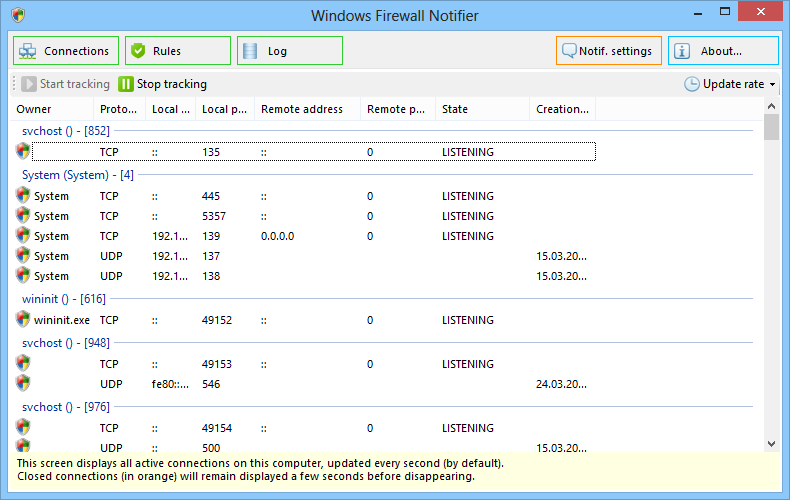790x500 pixels.
Task: Open the Rules view
Action: 178,50
